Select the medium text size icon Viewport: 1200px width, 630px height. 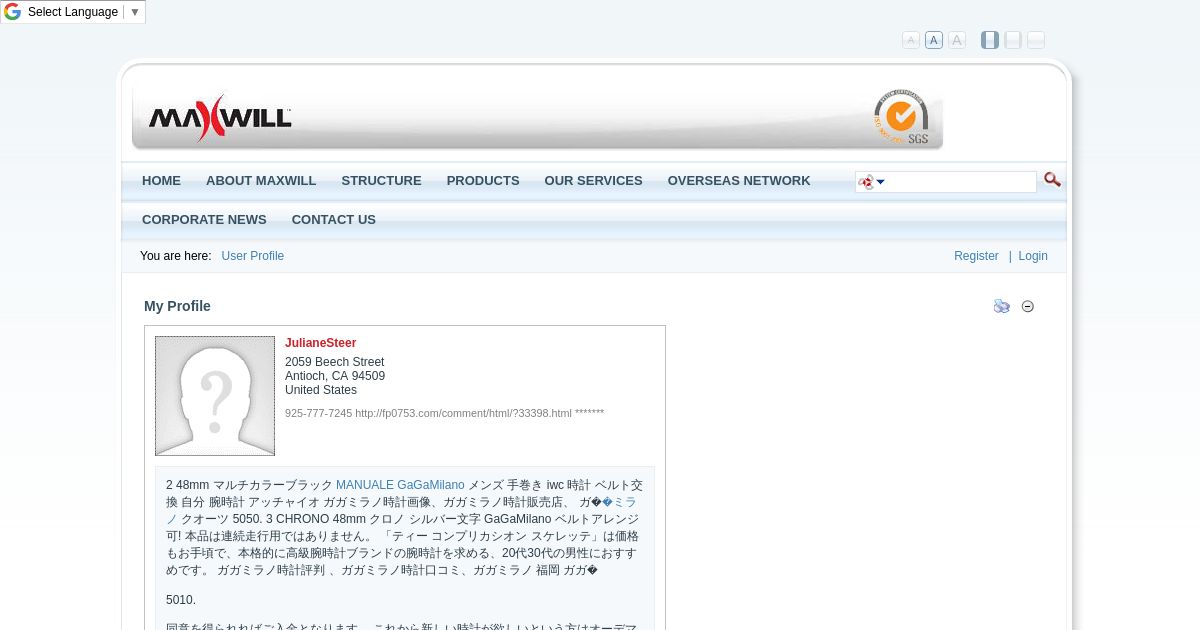934,40
